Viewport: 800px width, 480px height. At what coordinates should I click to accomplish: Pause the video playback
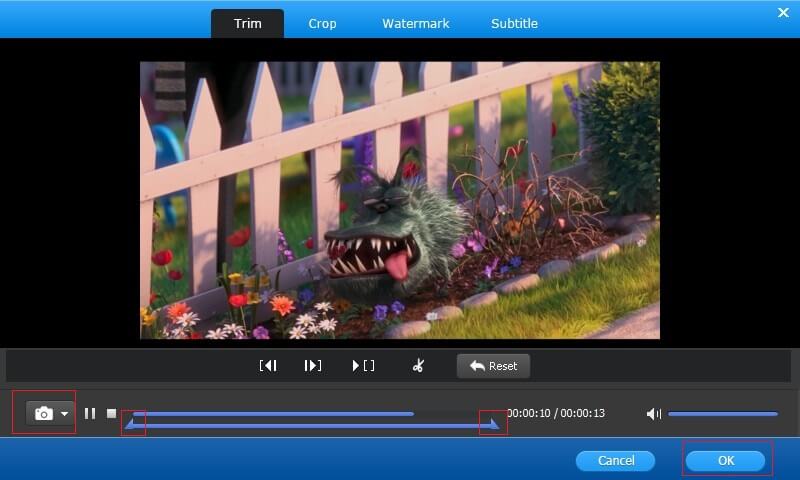[90, 413]
